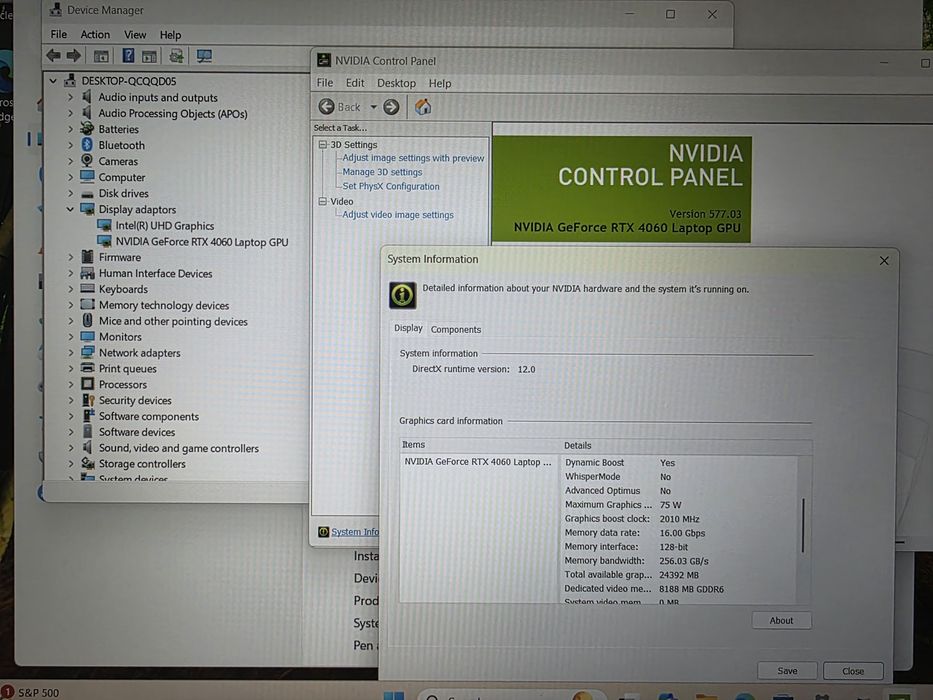
Task: Open NVIDIA Control Panel Desktop menu
Action: click(396, 83)
